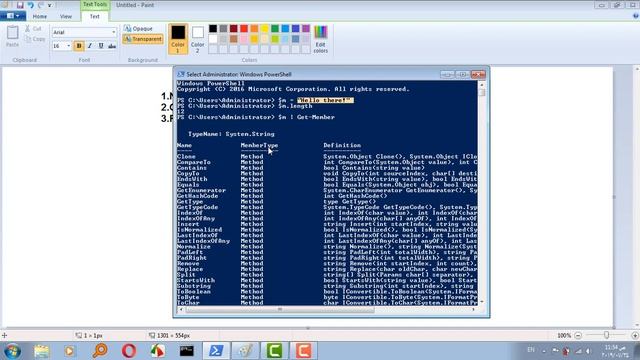Customize the quick access toolbar dropdown arrow
This screenshot has width=640, height=360.
click(50, 5)
